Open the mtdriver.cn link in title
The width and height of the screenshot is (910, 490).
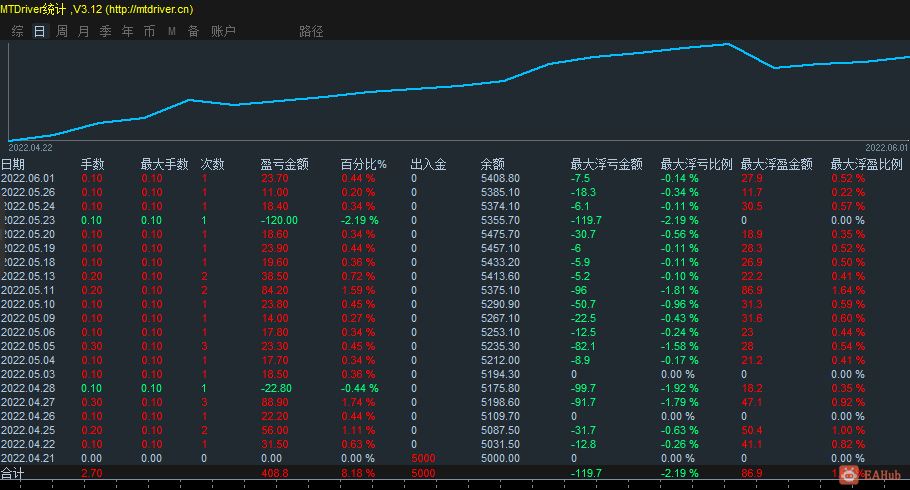pos(151,9)
